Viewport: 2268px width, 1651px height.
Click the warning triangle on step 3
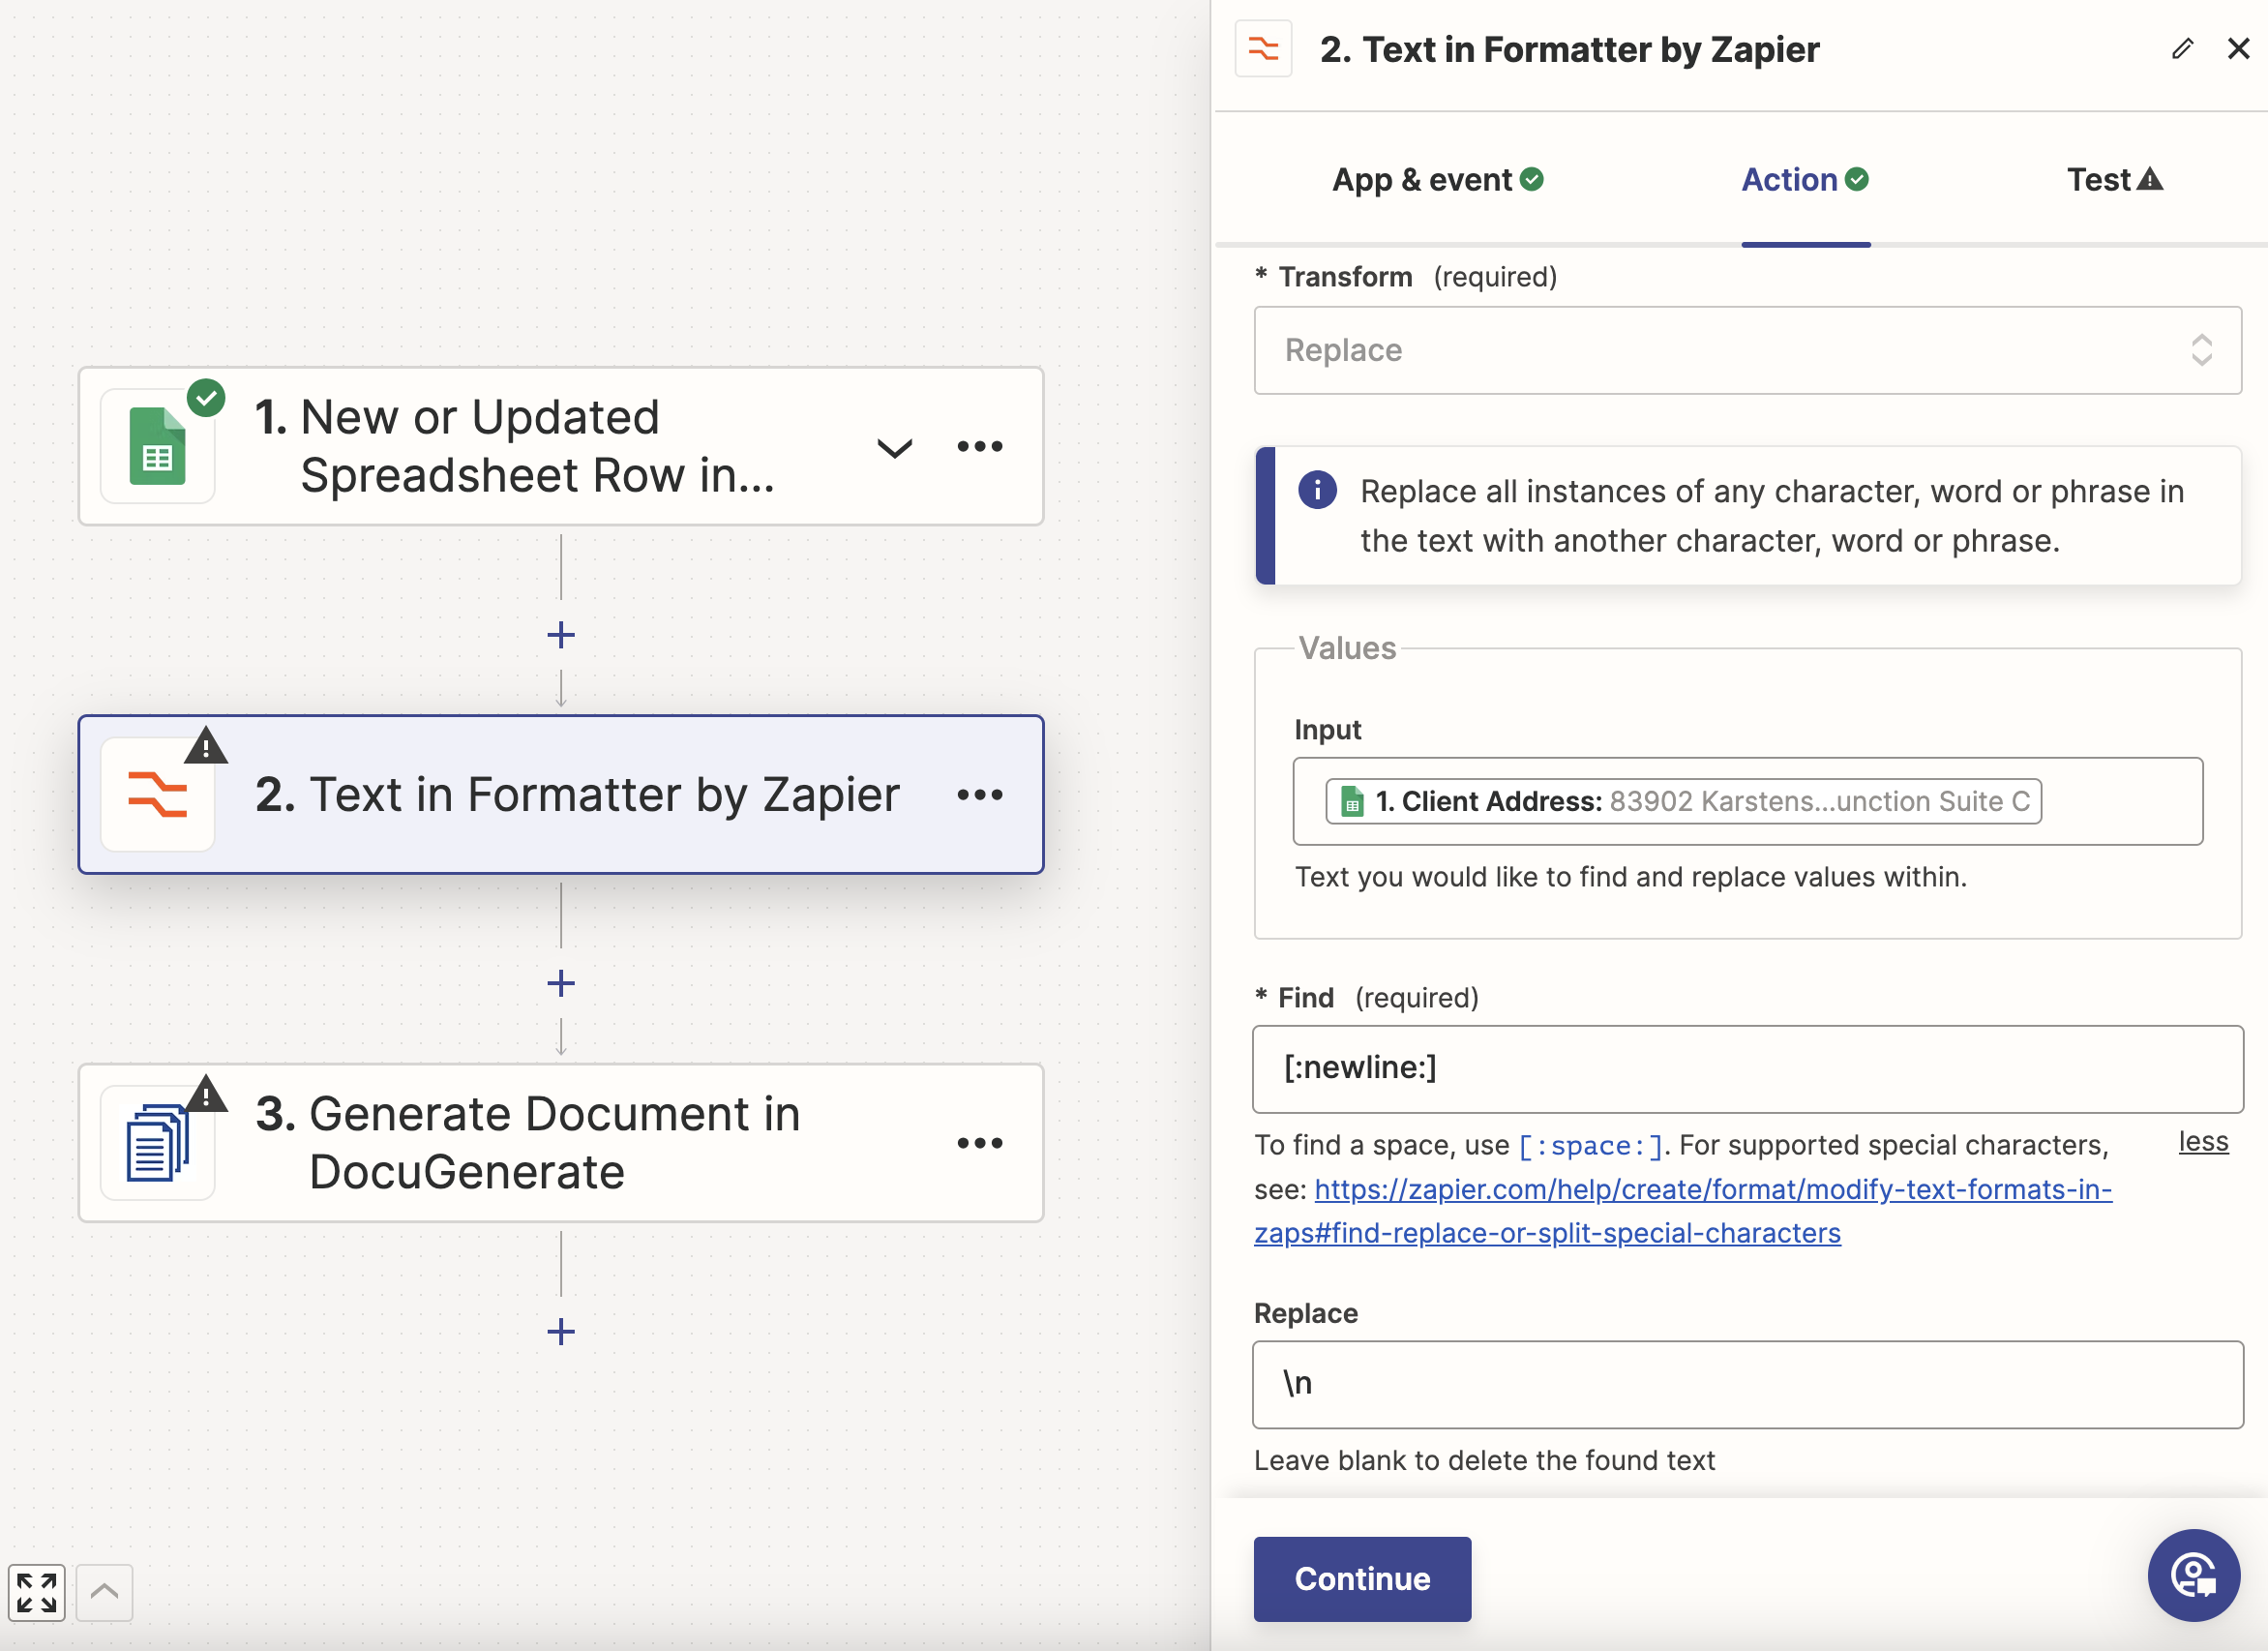coord(206,1094)
